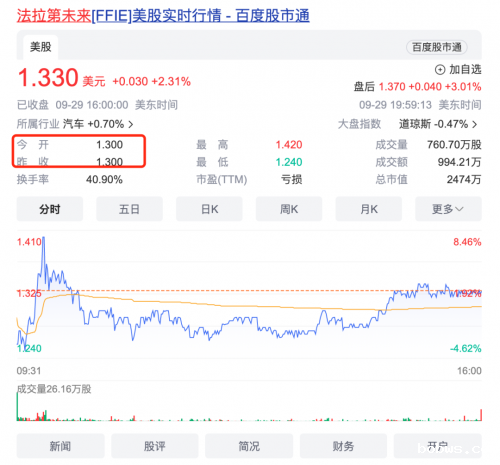This screenshot has height=465, width=500.
Task: Expand the 汽车 +0.70% industry chevron
Action: tap(131, 124)
